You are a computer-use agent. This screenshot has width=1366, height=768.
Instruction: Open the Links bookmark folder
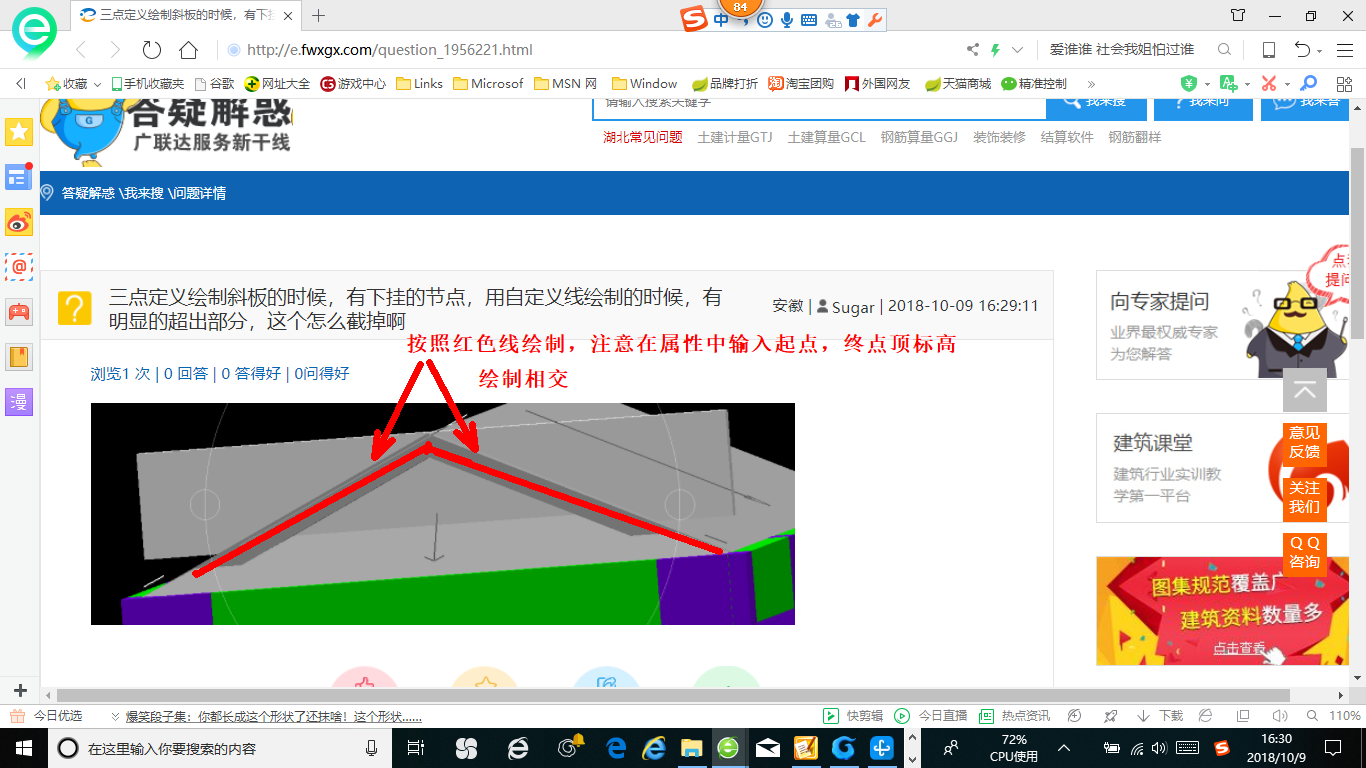419,84
